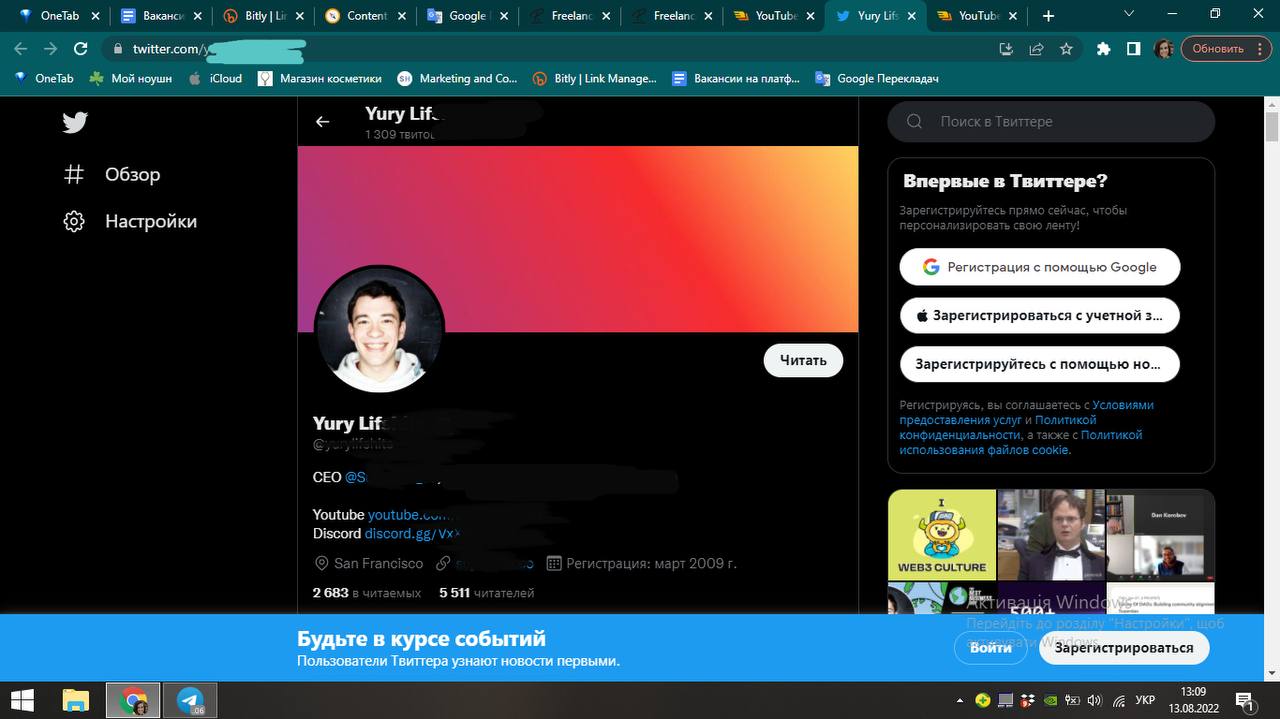Open Windows Start menu

pos(21,700)
